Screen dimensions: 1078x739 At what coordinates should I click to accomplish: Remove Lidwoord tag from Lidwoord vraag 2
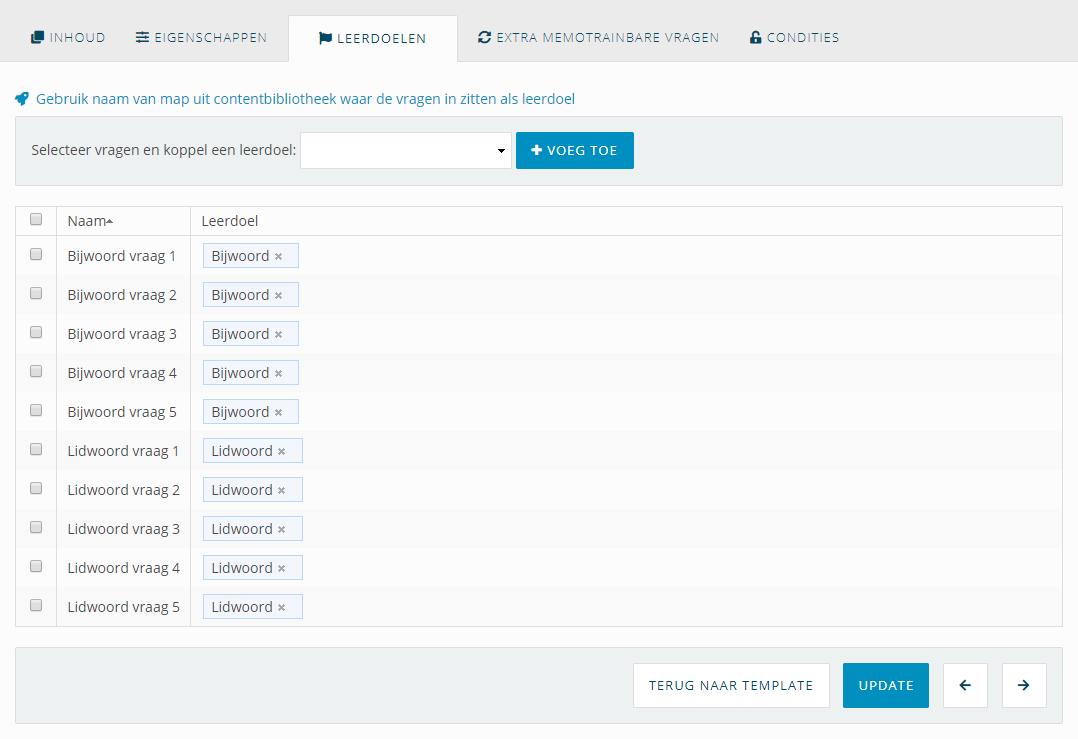click(281, 491)
